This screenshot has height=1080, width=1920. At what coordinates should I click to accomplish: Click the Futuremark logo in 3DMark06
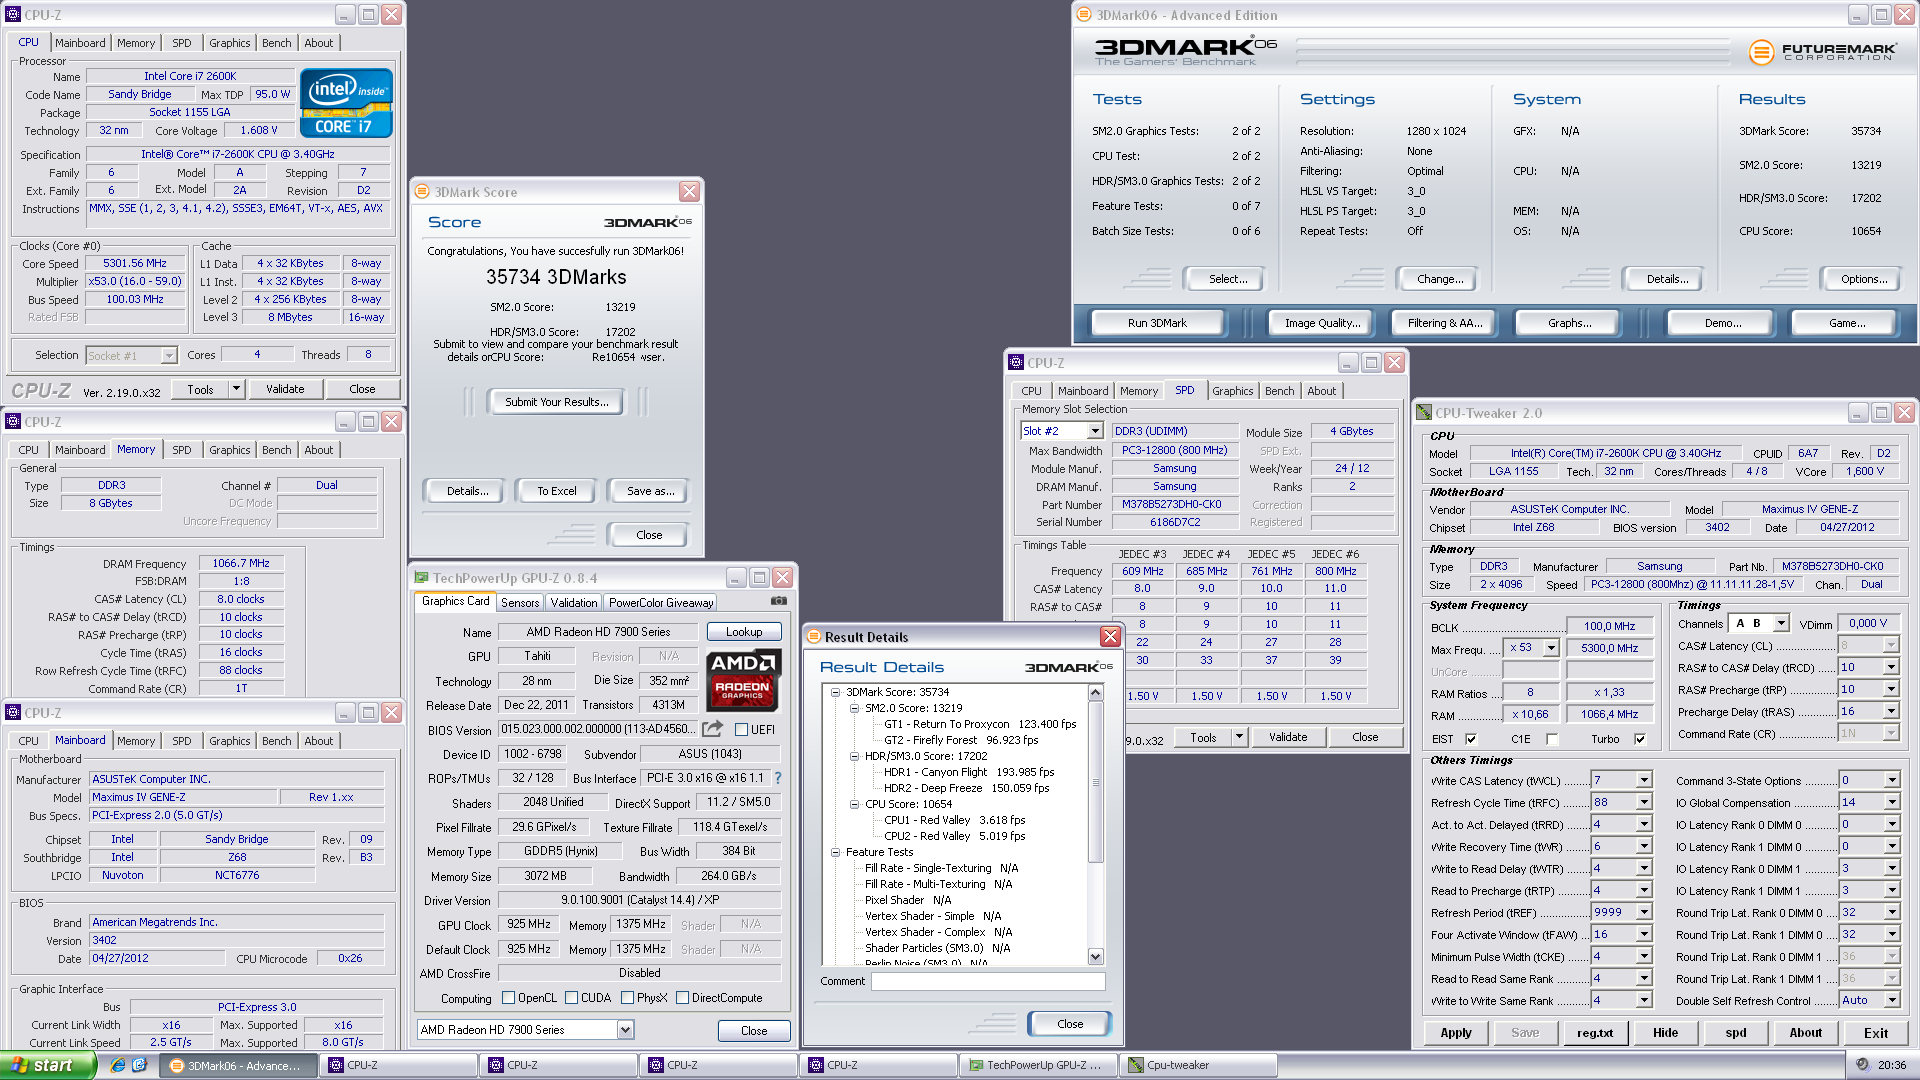(x=1823, y=52)
